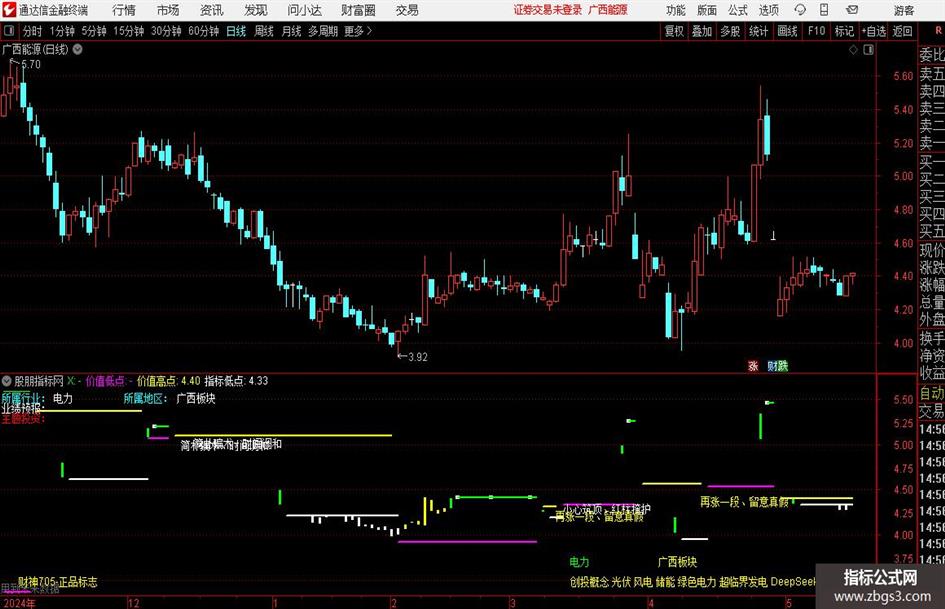Click the 2024年 year marker on time axis
The width and height of the screenshot is (945, 609).
(x=19, y=603)
